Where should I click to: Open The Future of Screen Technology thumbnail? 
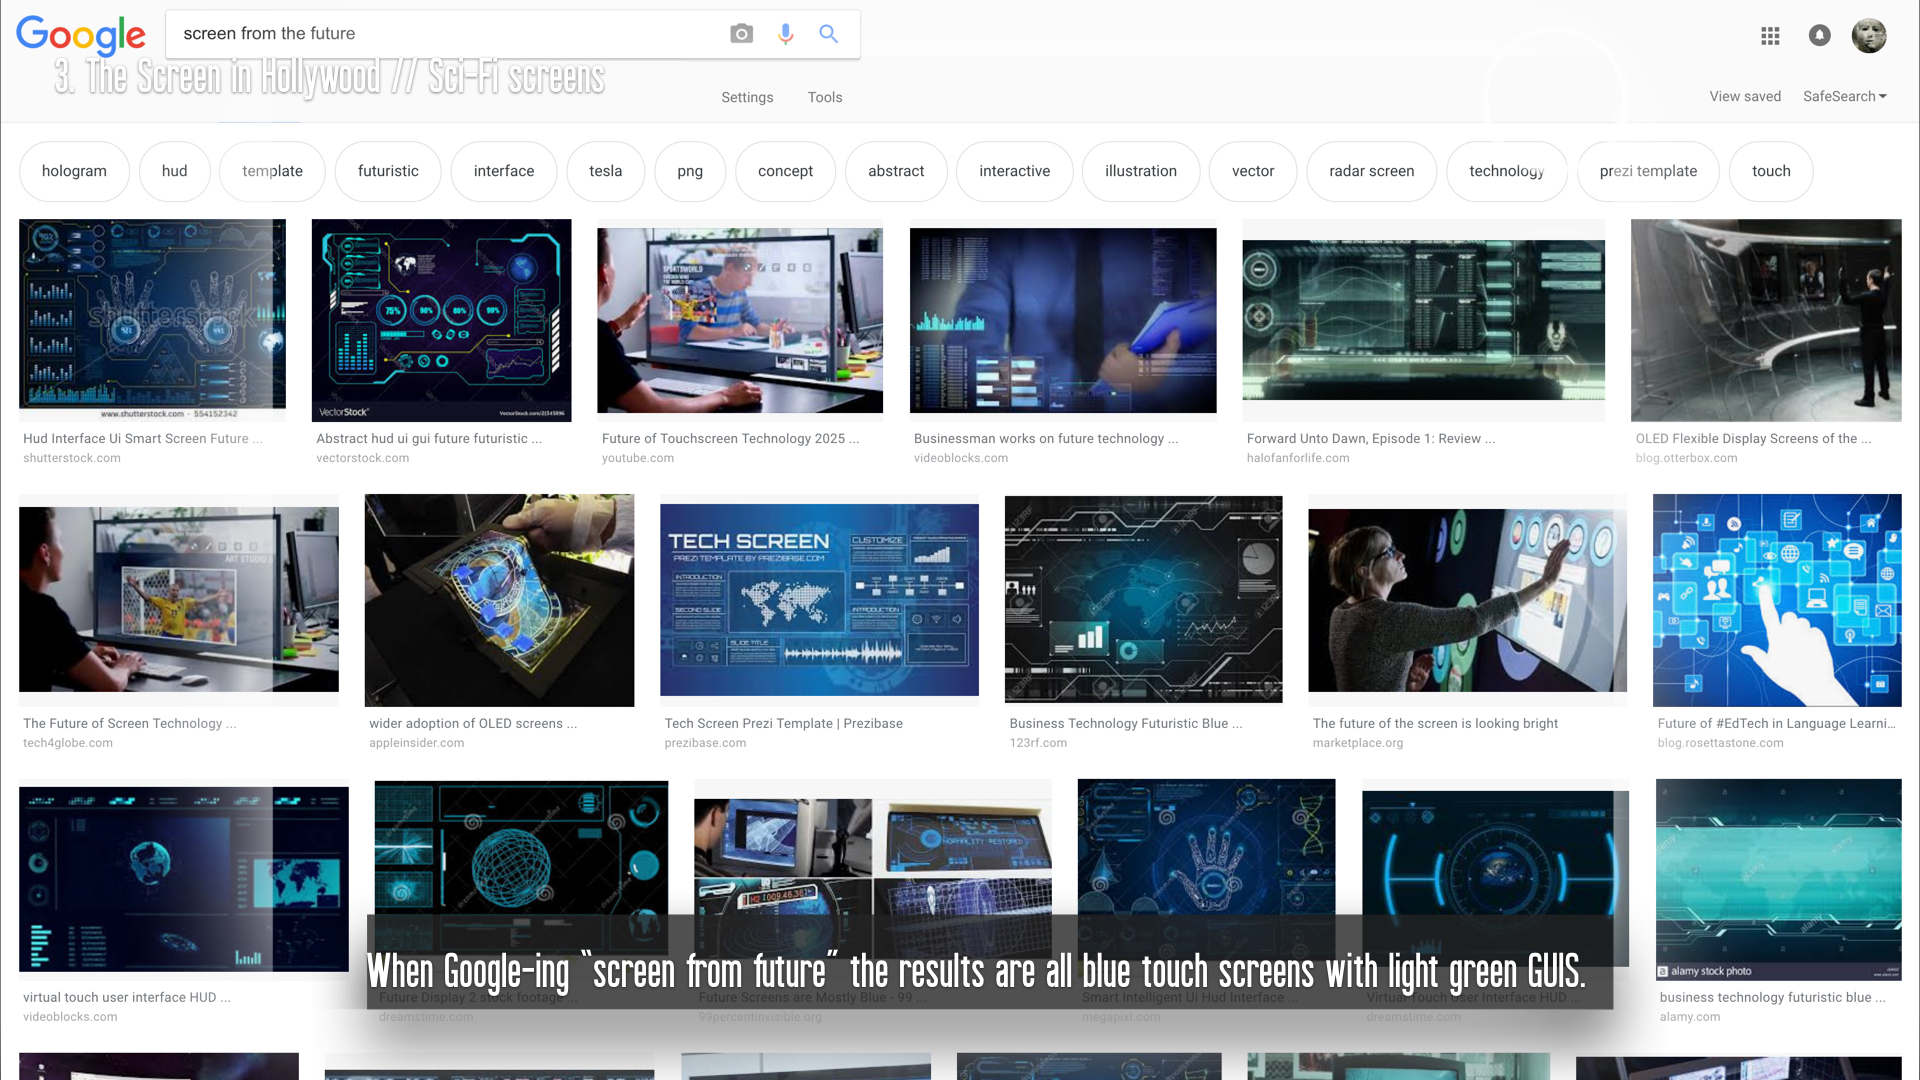tap(179, 599)
